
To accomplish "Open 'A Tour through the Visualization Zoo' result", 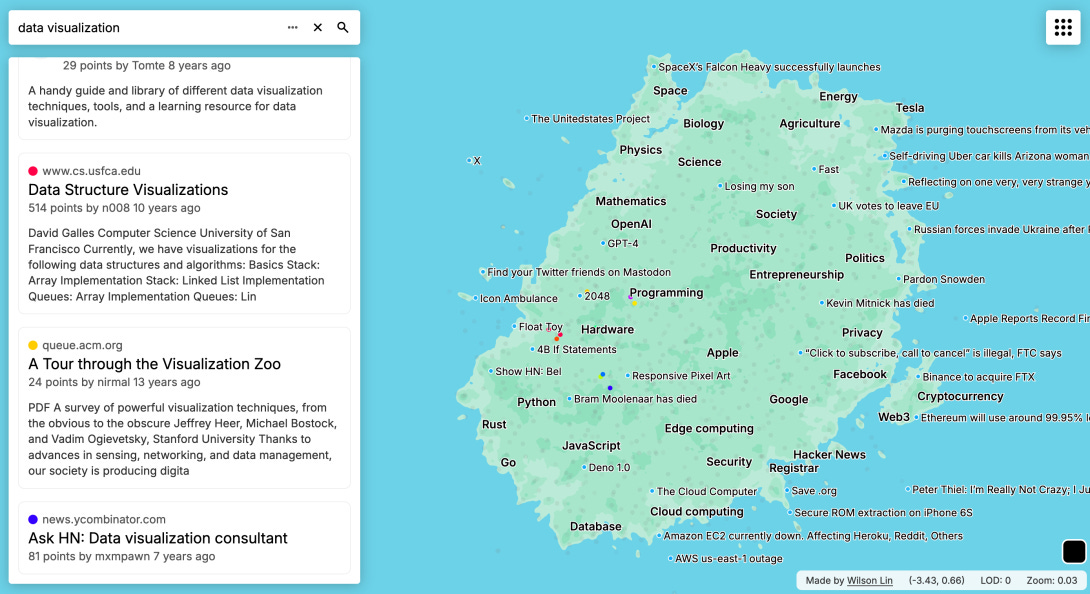I will point(154,364).
